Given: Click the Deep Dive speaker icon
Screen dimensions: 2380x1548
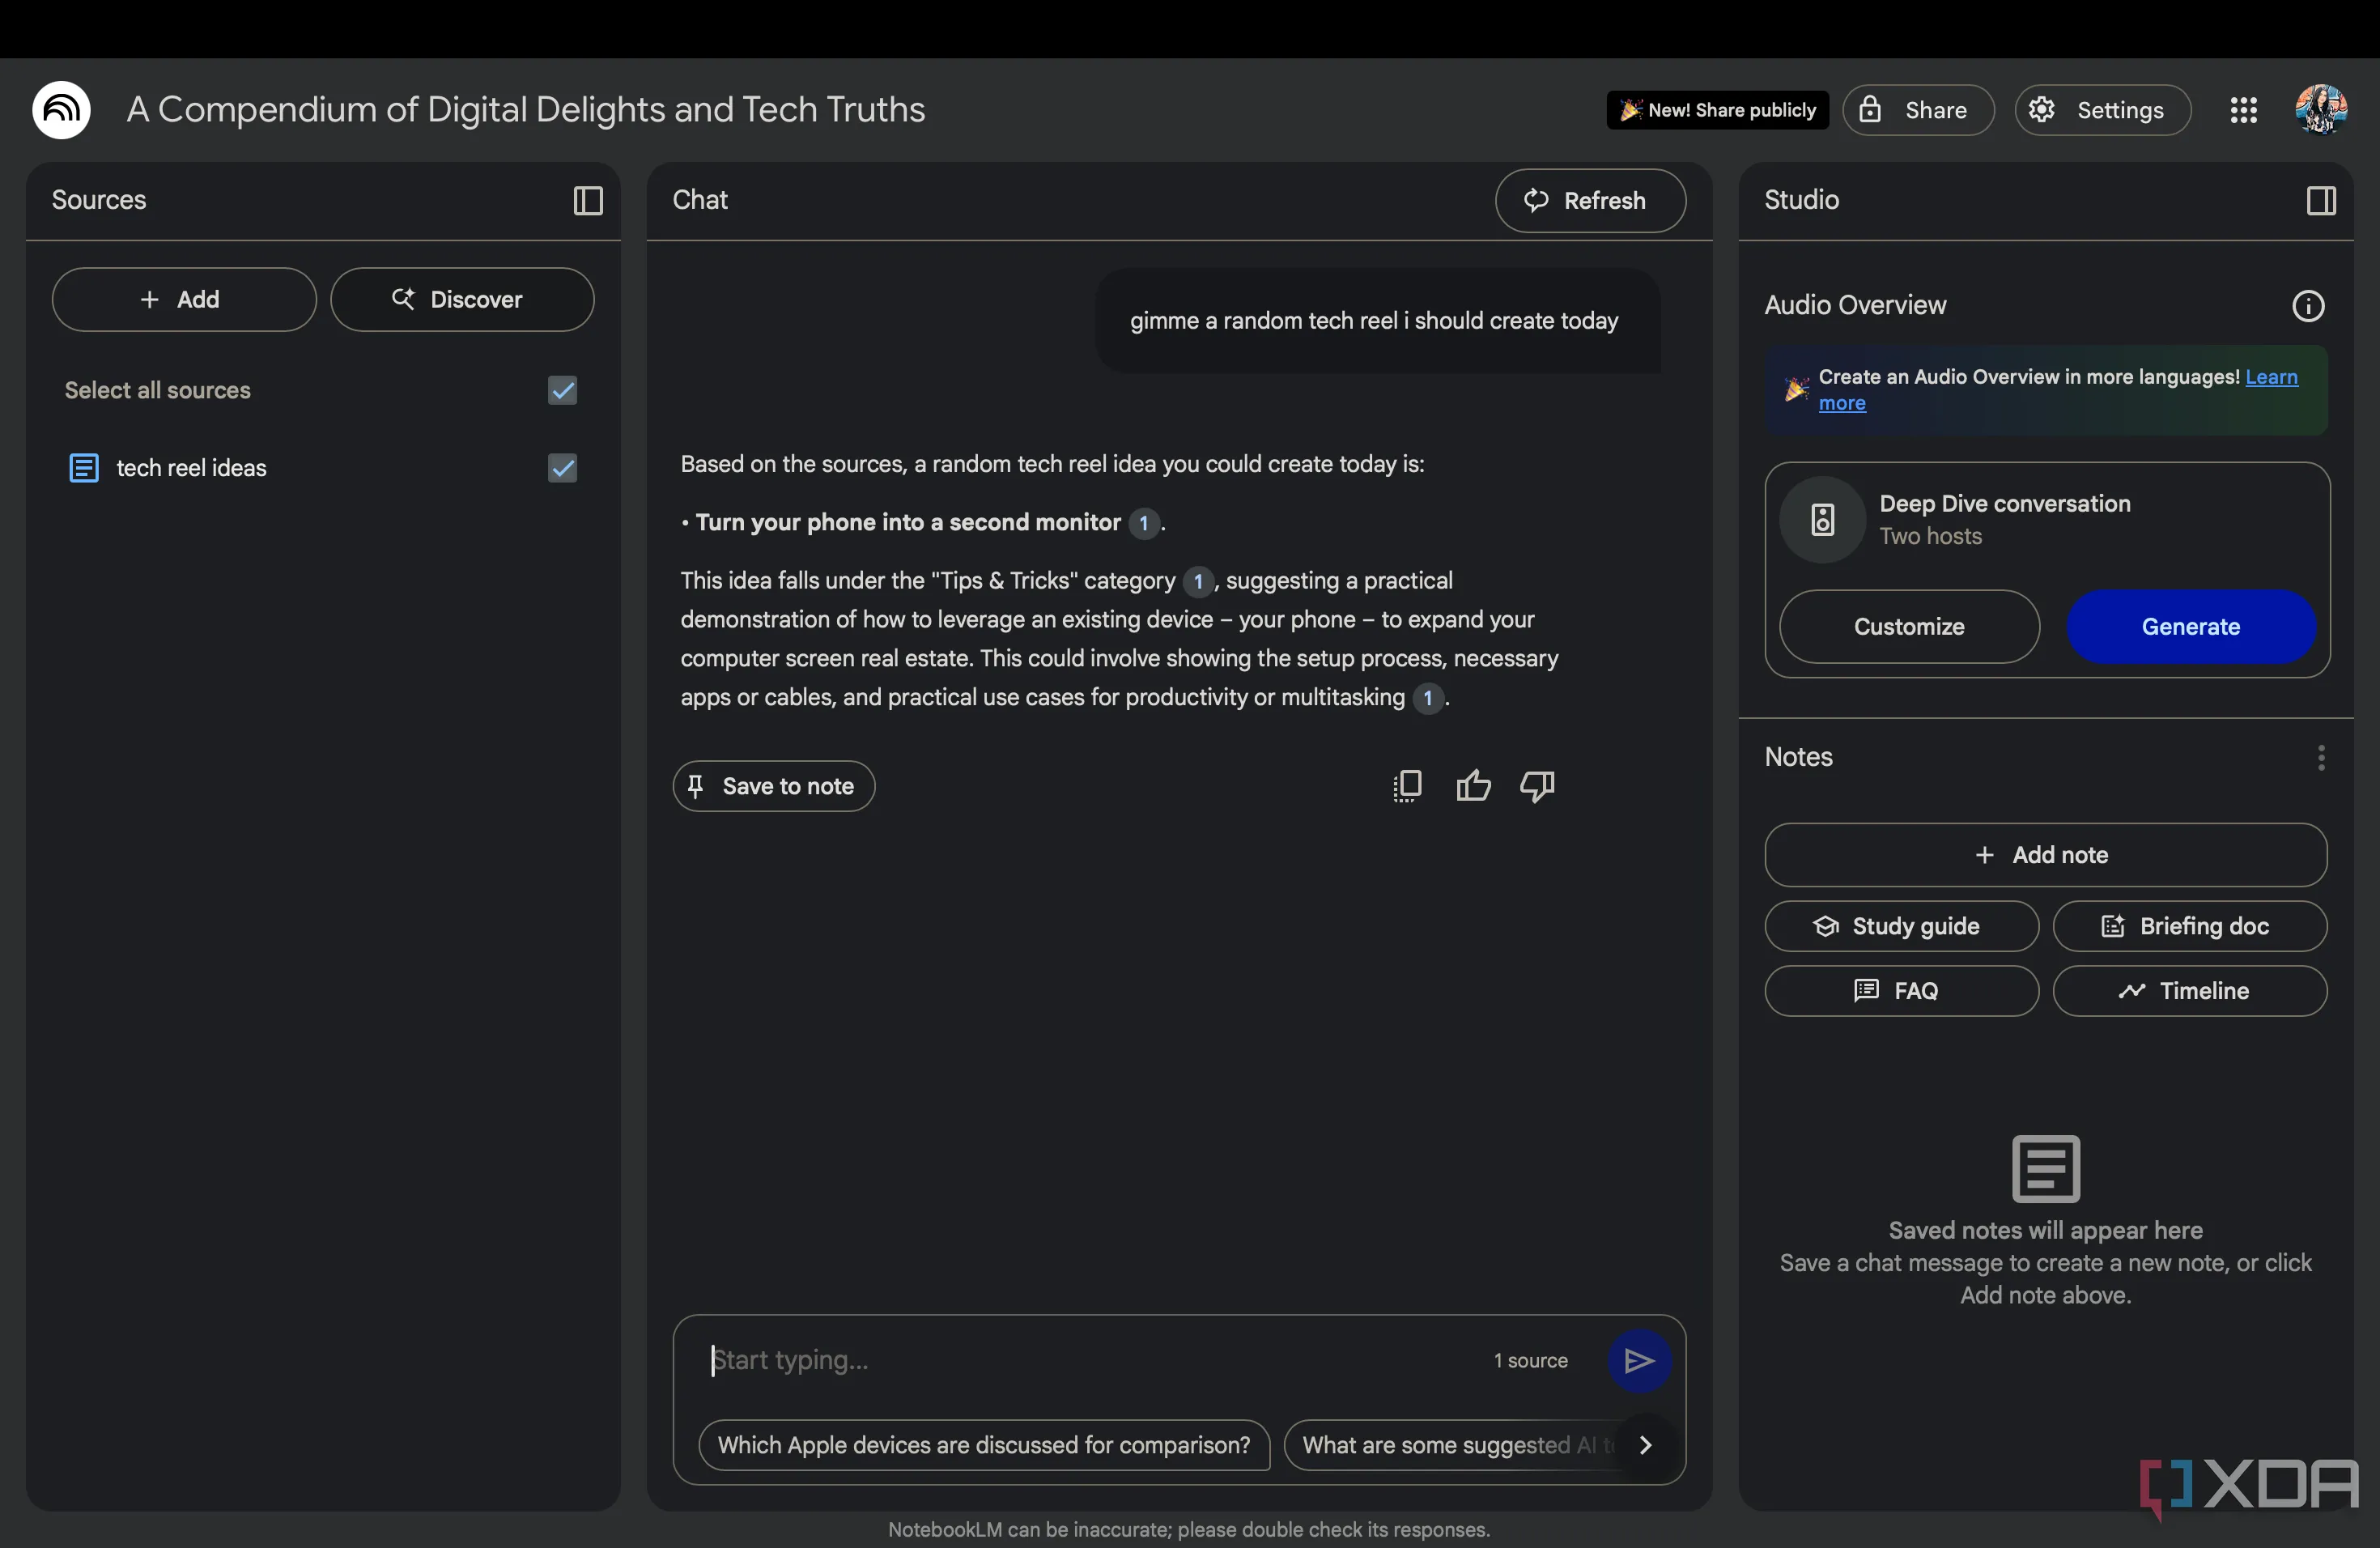Looking at the screenshot, I should [x=1822, y=520].
